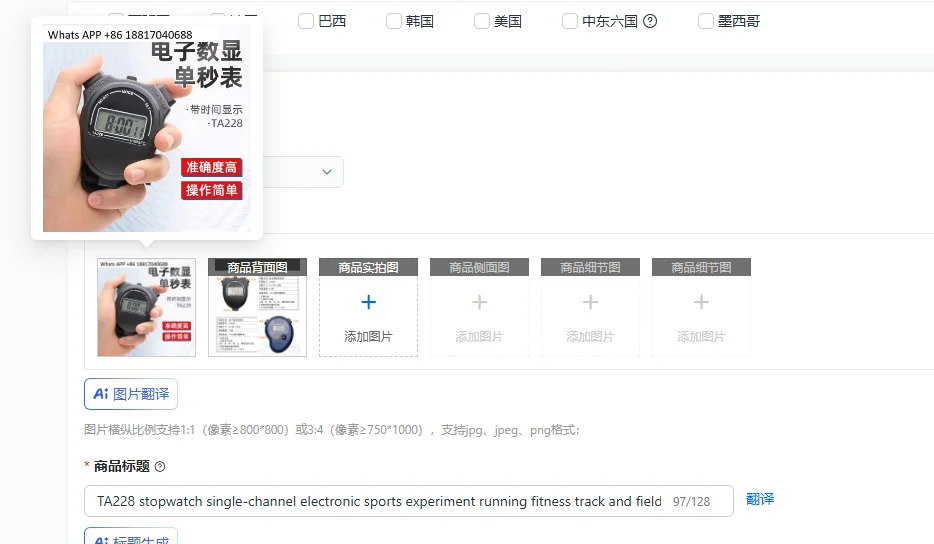934x544 pixels.
Task: Select the 墨西哥 checkbox
Action: (x=706, y=21)
